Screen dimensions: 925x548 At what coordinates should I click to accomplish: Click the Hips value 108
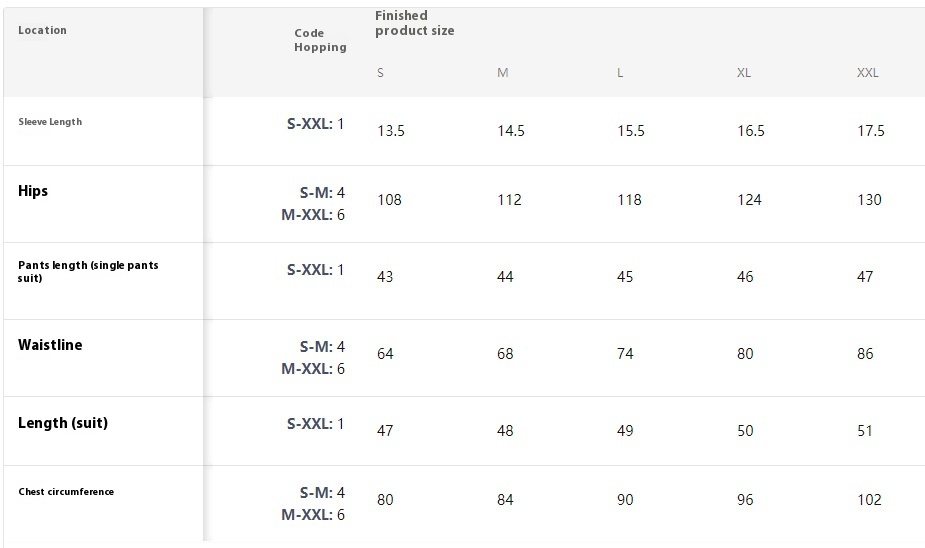coord(389,200)
